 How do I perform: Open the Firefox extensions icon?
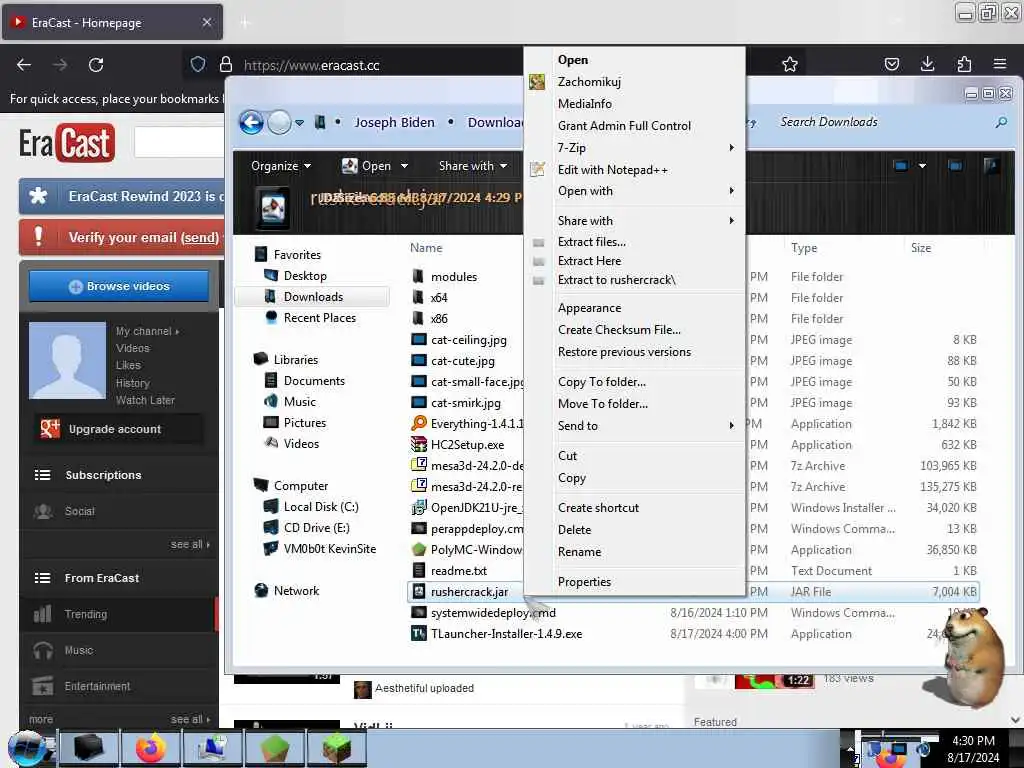(x=964, y=64)
